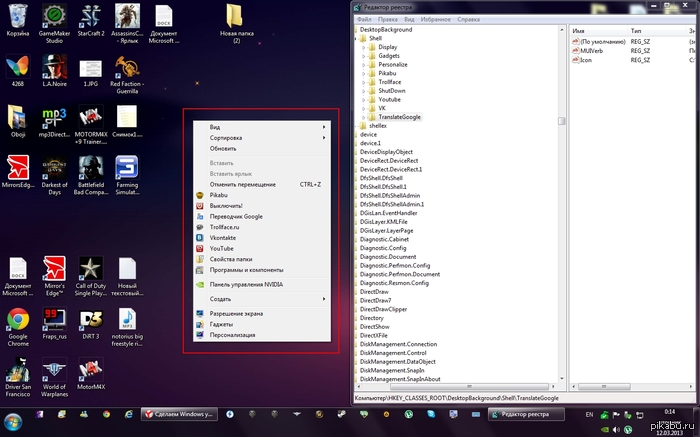
Task: Select the MUIVerb registry value
Action: tap(591, 50)
